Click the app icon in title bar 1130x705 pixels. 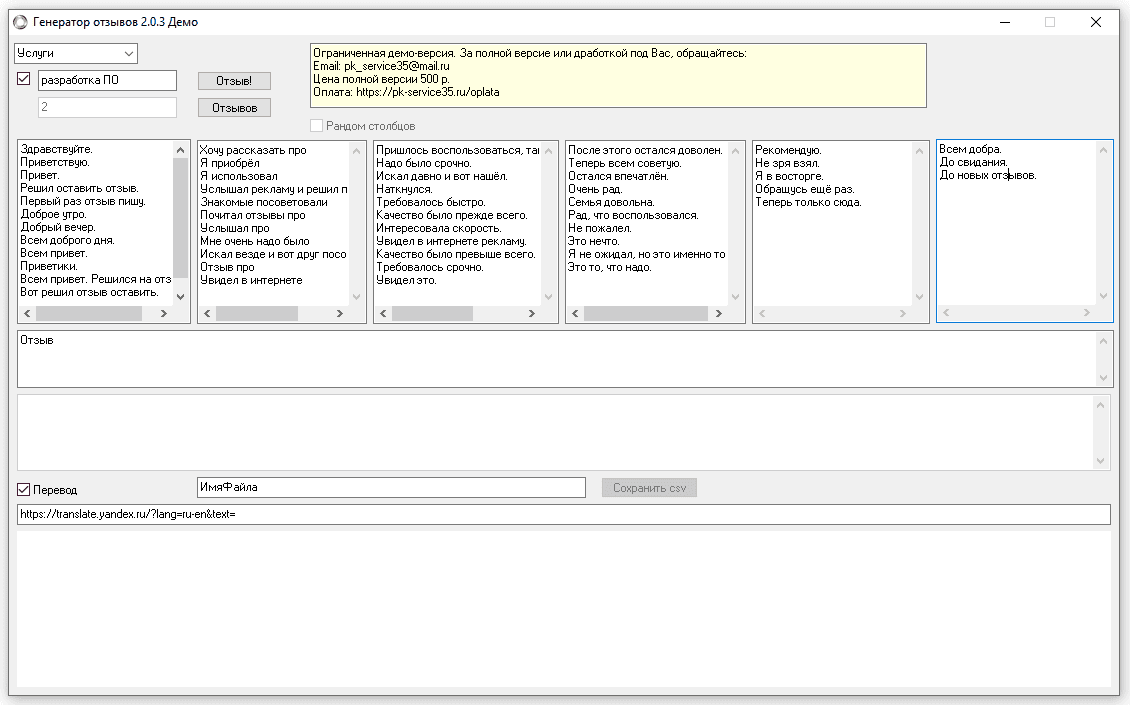(x=20, y=22)
